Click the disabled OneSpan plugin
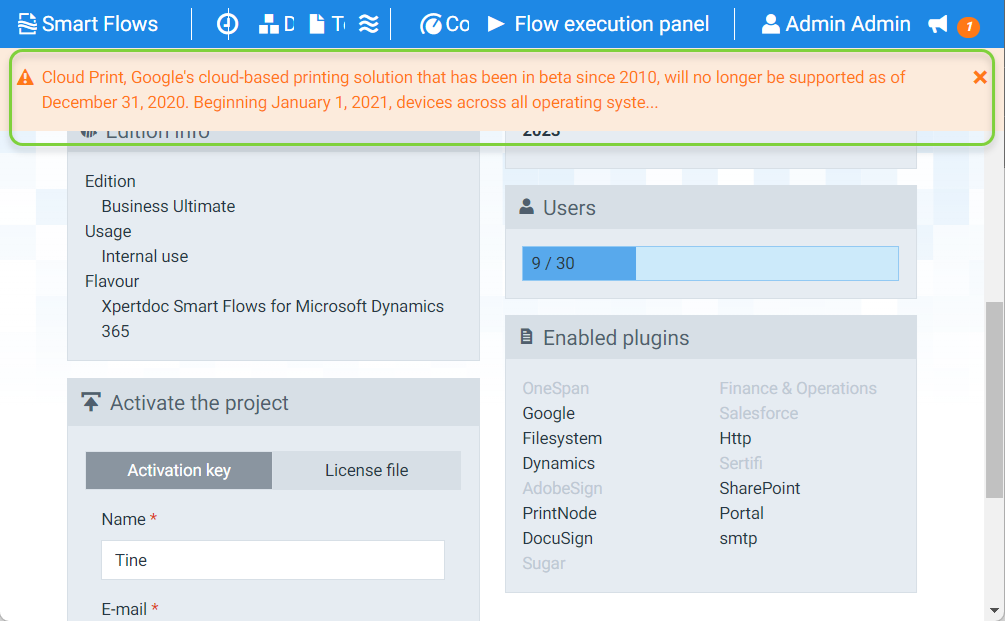 [x=556, y=388]
